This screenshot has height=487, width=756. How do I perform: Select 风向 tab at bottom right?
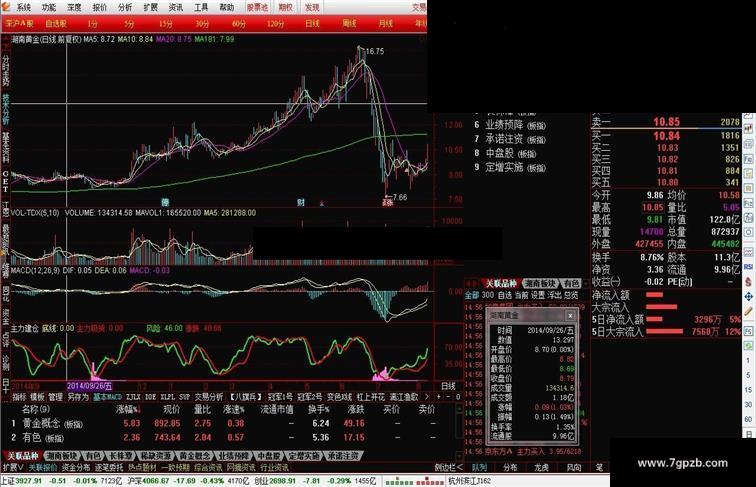pos(573,467)
